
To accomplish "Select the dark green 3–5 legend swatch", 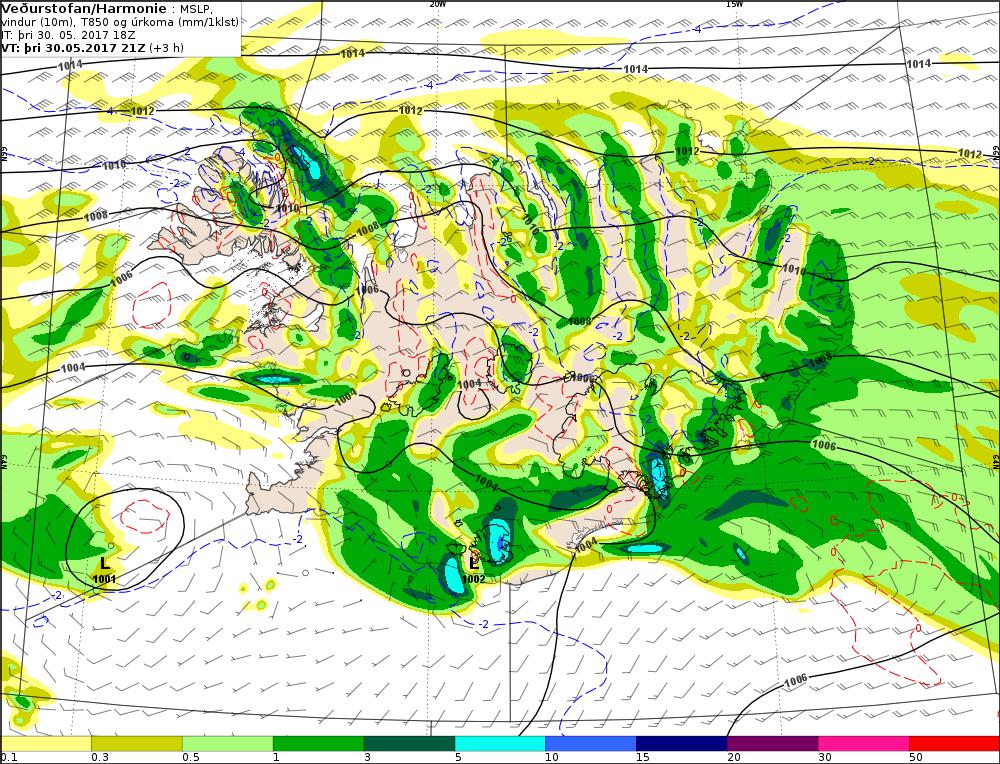I will click(409, 744).
